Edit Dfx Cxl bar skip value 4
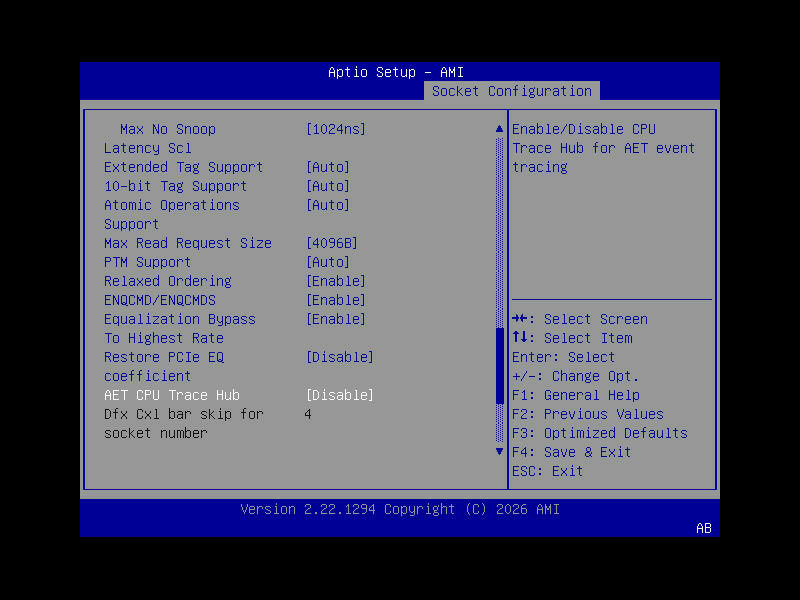Viewport: 800px width, 600px height. tap(308, 414)
